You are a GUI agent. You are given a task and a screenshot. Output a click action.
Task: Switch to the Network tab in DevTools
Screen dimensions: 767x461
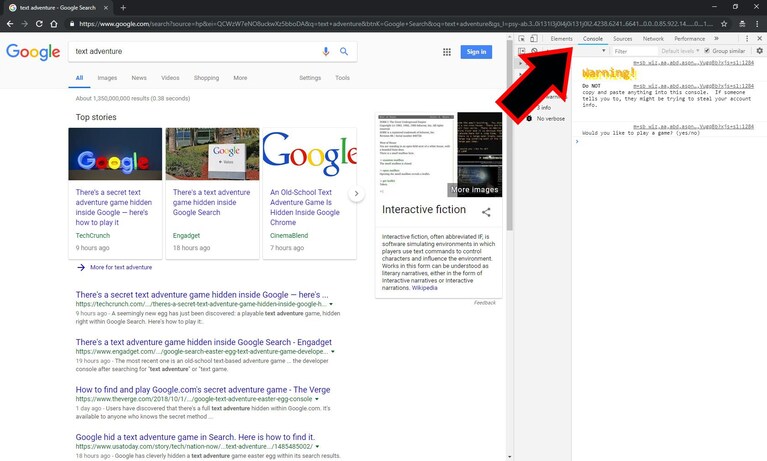pyautogui.click(x=653, y=39)
